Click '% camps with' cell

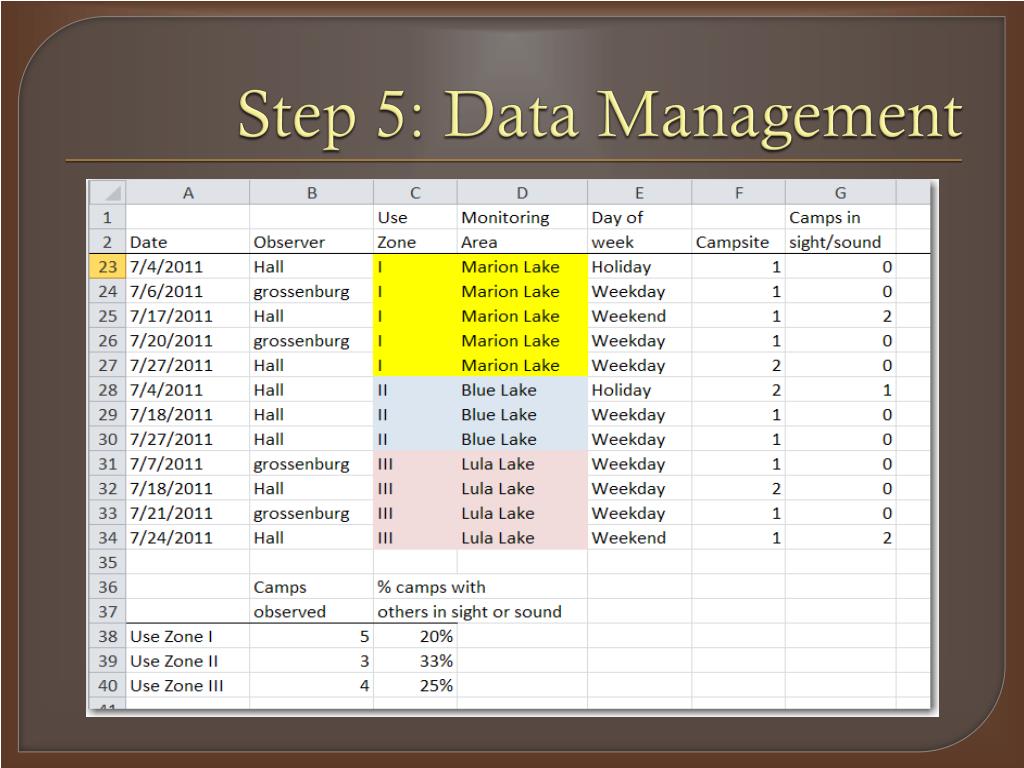click(x=431, y=587)
